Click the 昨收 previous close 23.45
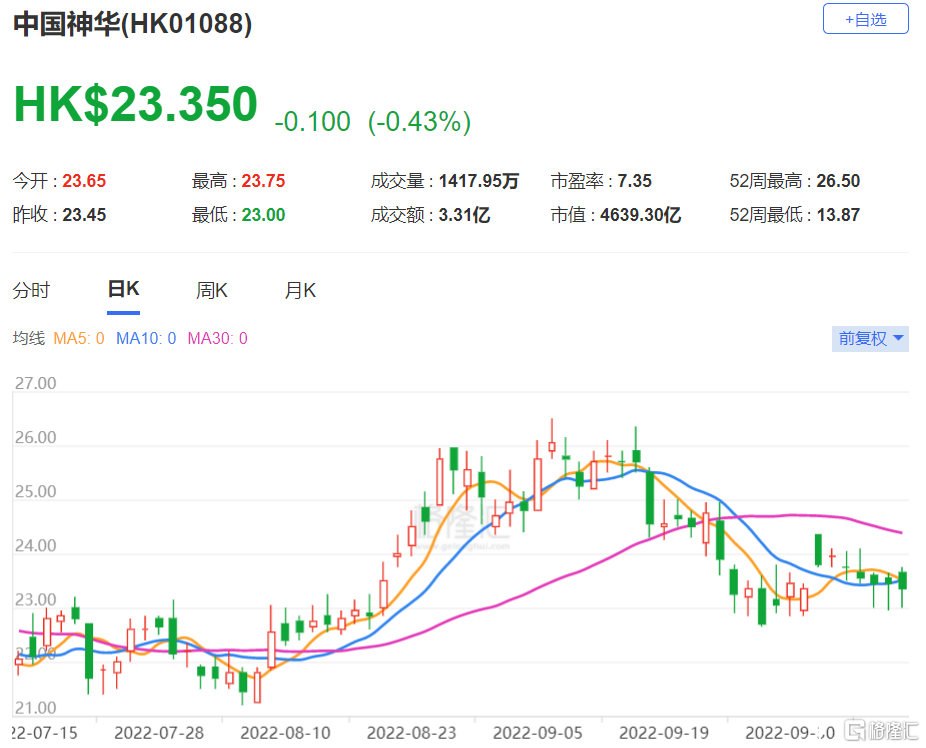The width and height of the screenshot is (926, 748). (x=84, y=215)
